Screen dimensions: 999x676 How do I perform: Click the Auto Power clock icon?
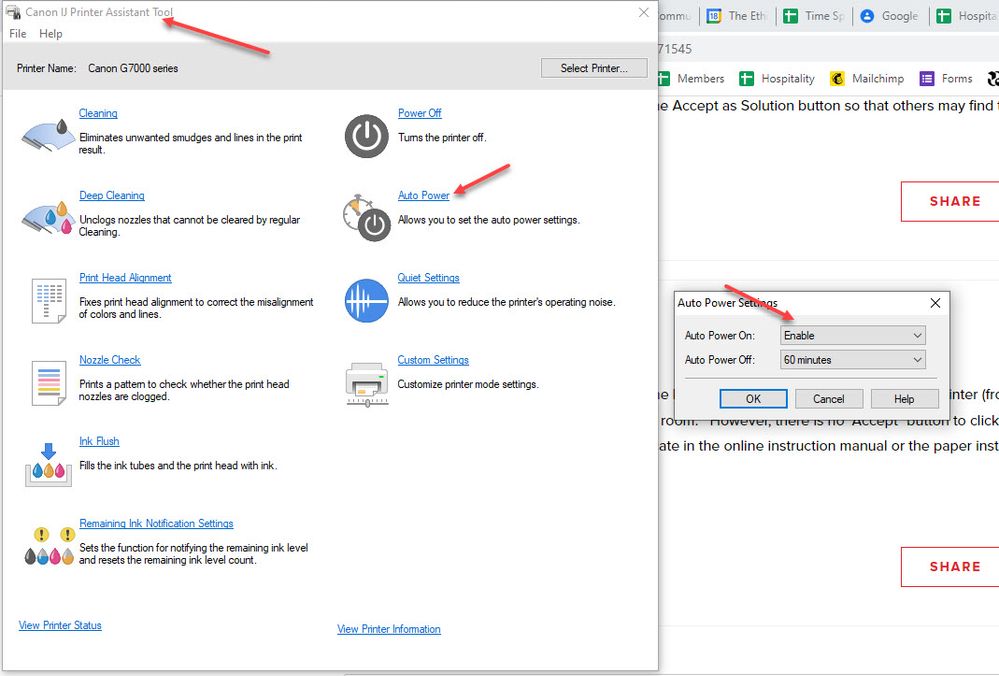[366, 217]
